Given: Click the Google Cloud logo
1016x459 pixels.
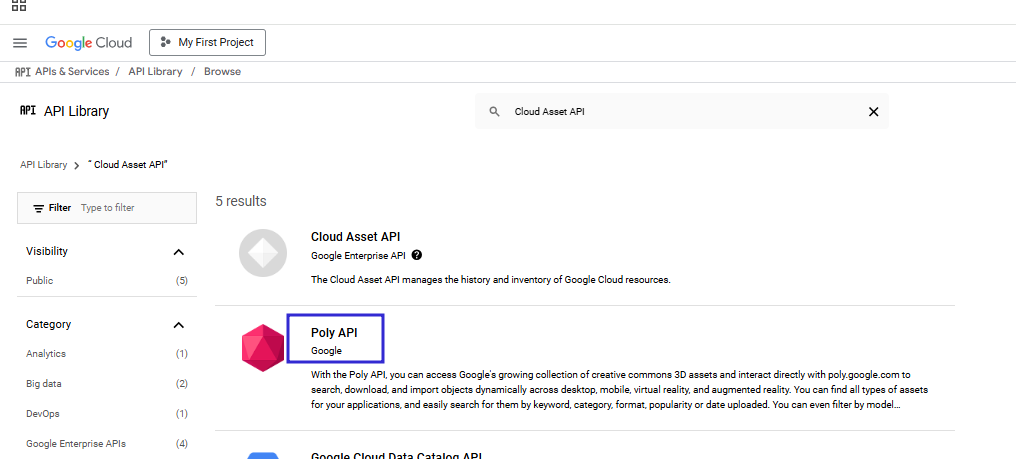Looking at the screenshot, I should [x=88, y=43].
